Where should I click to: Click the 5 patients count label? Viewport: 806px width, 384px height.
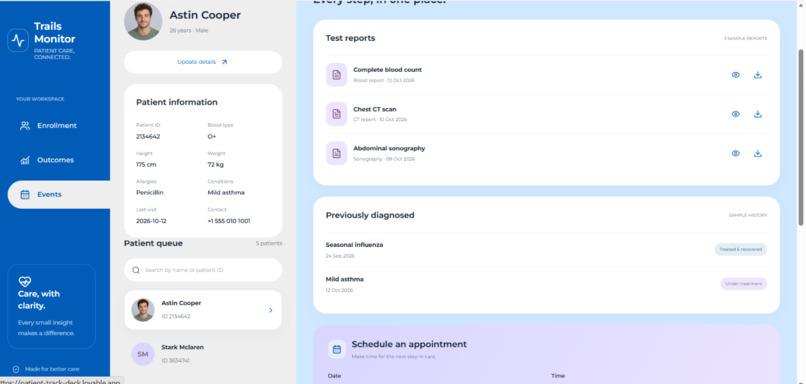click(269, 244)
